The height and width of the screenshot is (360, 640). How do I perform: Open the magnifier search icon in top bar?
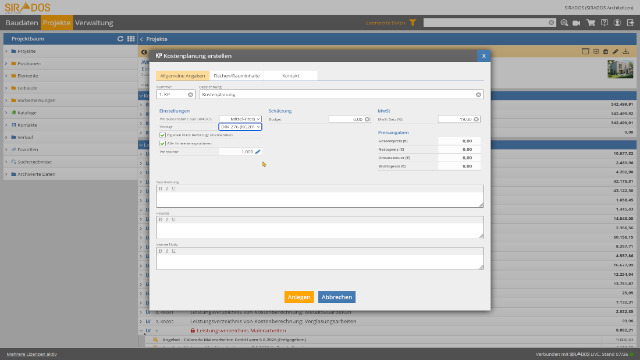pyautogui.click(x=564, y=23)
